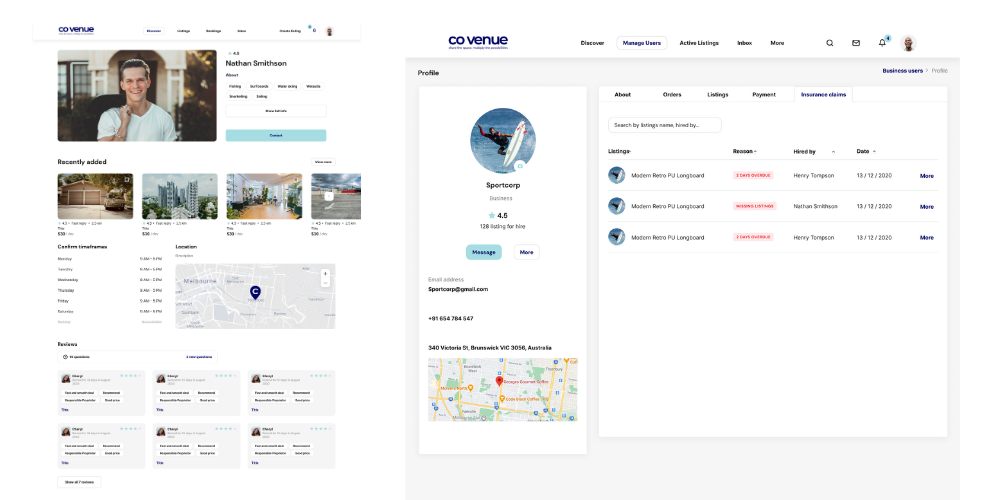Click View more beside Recently added
The width and height of the screenshot is (1000, 500).
(323, 162)
